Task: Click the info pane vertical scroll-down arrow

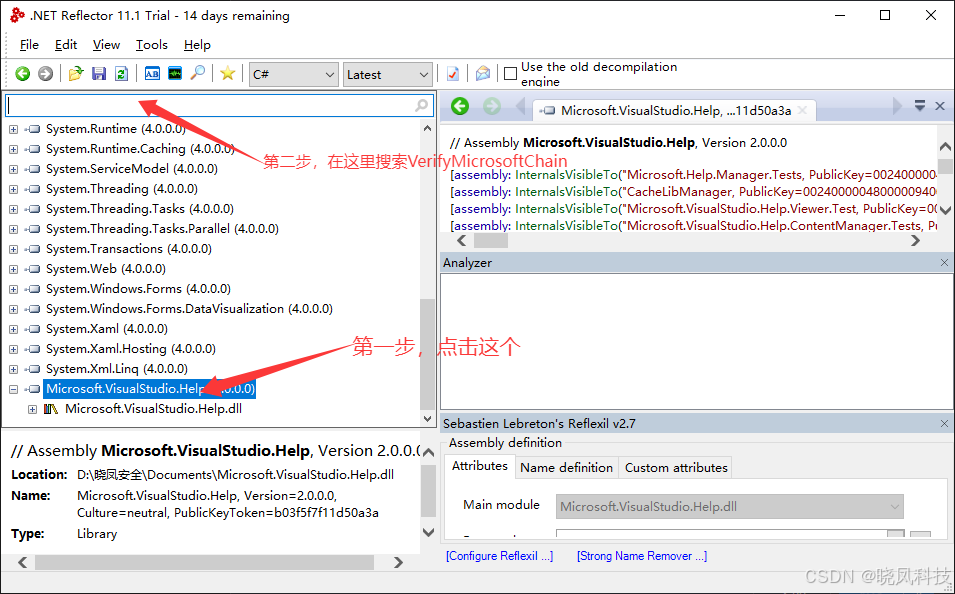Action: 428,532
